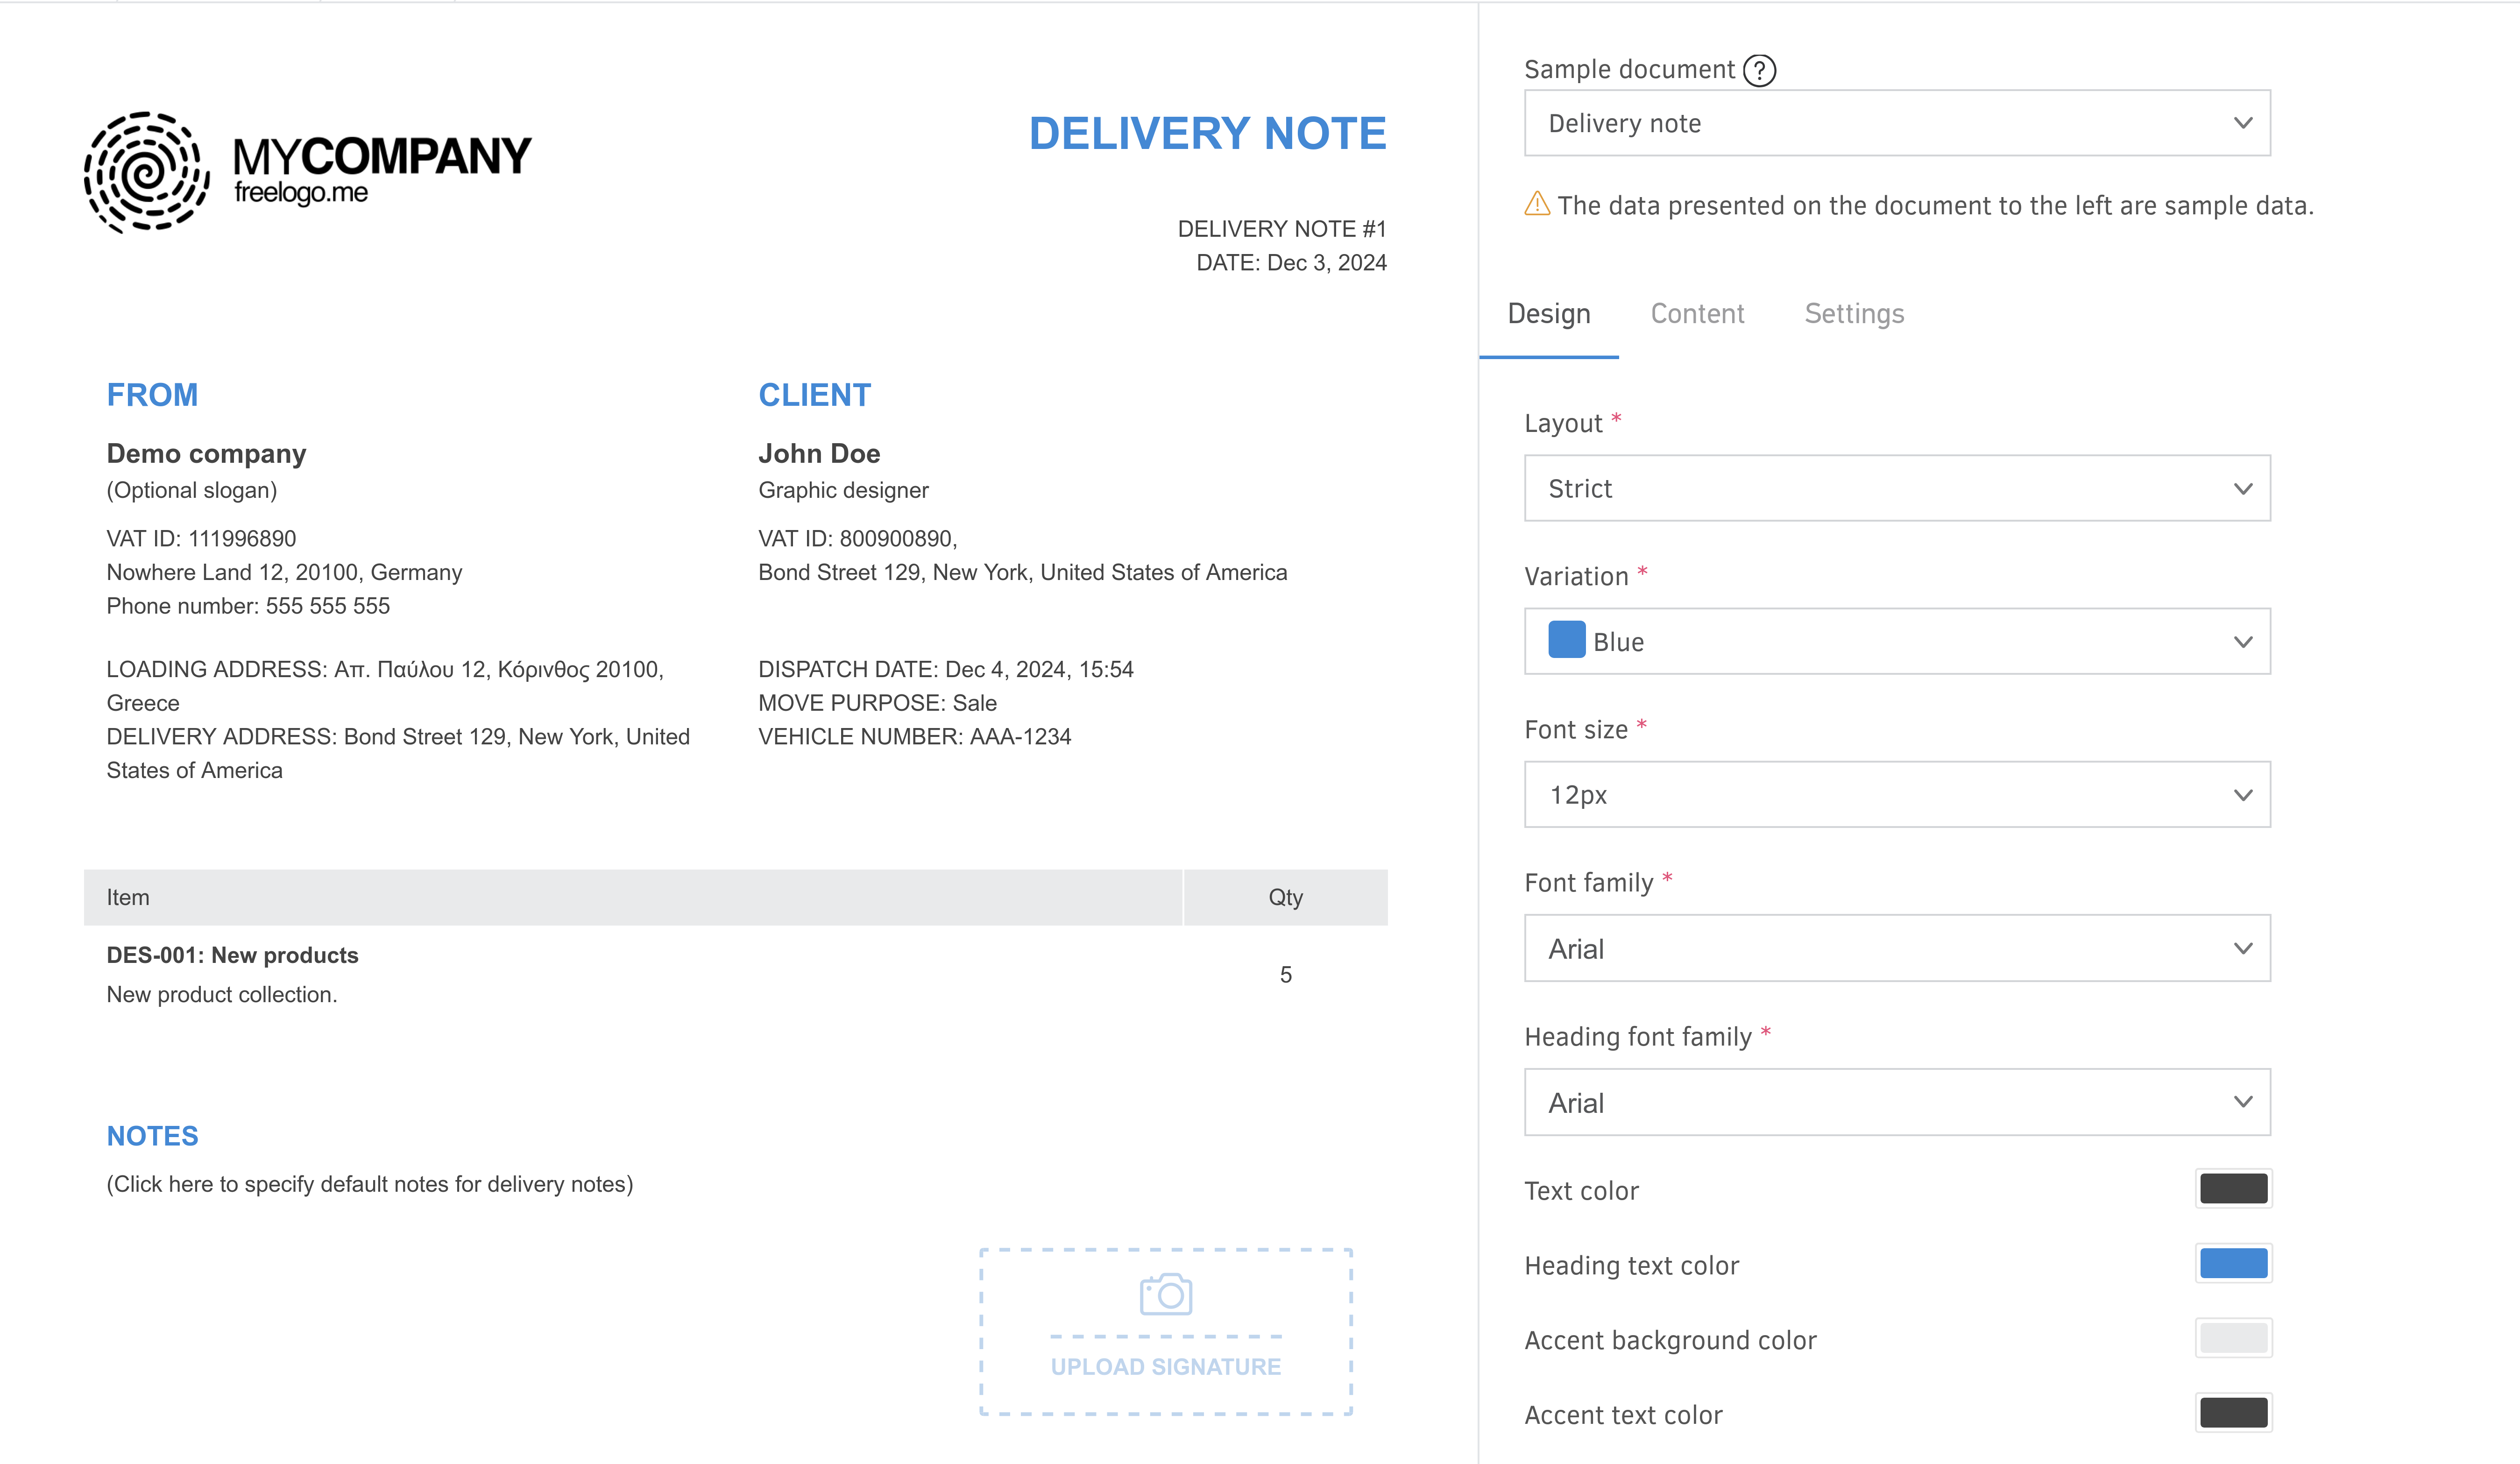Open the Variation dropdown showing Blue
The height and width of the screenshot is (1464, 2520).
coord(1897,641)
